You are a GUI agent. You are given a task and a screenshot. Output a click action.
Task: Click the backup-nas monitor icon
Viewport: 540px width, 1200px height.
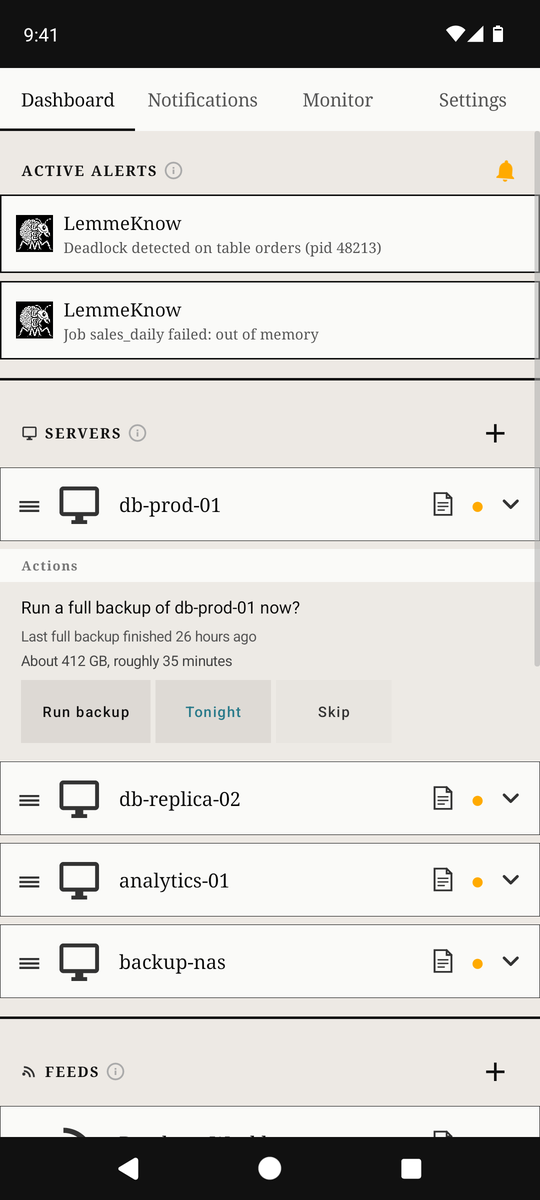pos(79,962)
